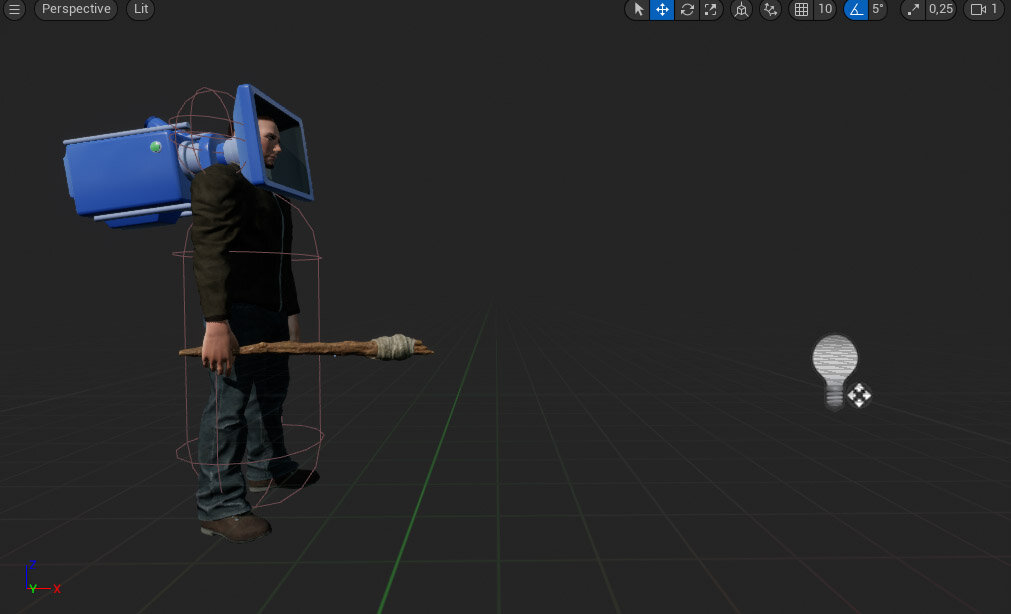
Task: Open the Lit view mode dropdown
Action: click(141, 9)
